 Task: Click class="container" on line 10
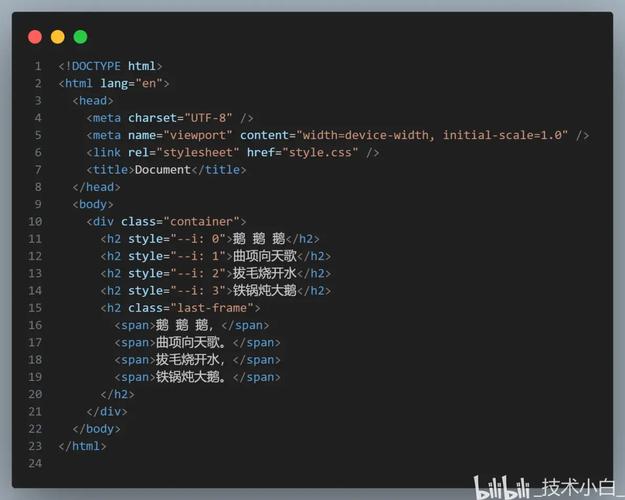(180, 222)
